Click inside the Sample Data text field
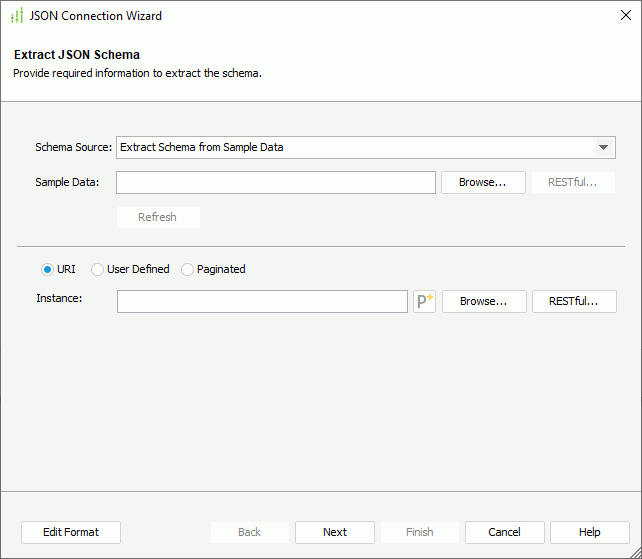Screen dimensions: 642x559 276,182
